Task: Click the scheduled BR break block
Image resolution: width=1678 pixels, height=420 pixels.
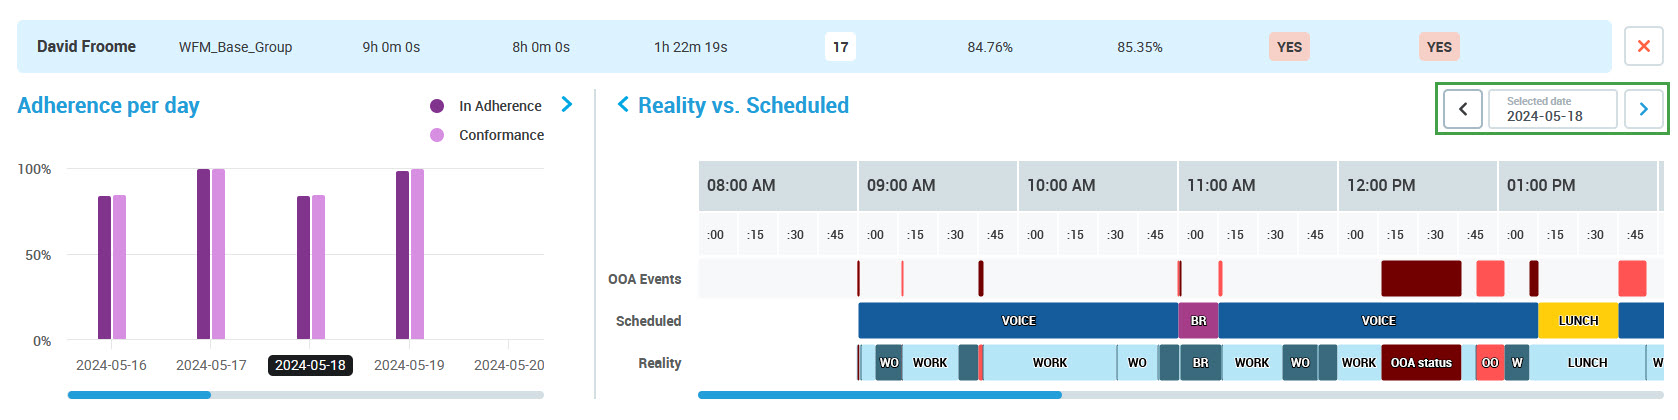Action: [1198, 321]
